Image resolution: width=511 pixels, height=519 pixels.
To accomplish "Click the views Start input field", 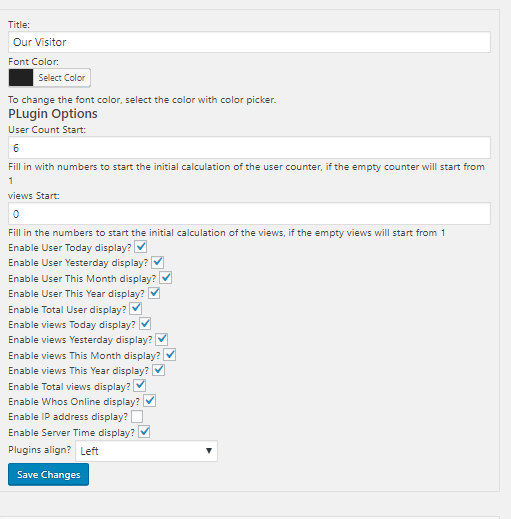I will pyautogui.click(x=249, y=214).
